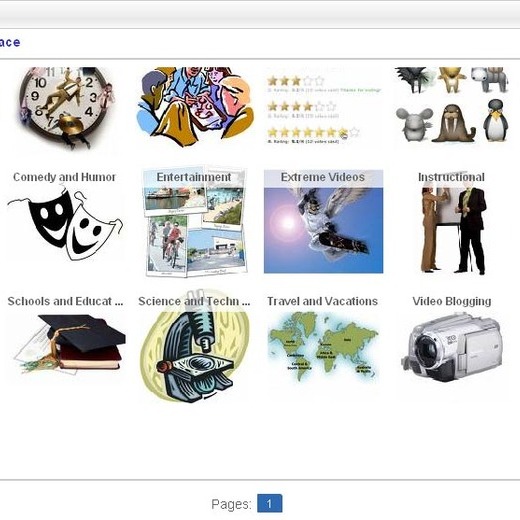
Task: Click the Entertainment category title
Action: [194, 177]
